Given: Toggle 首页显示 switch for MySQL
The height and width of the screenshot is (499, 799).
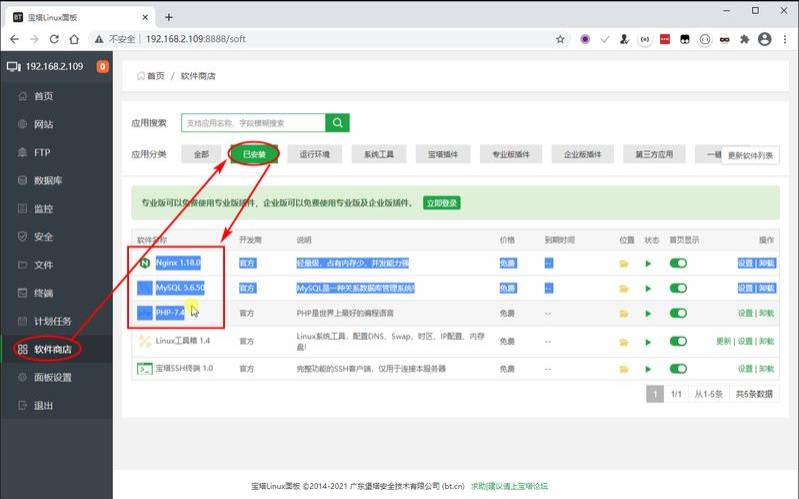Looking at the screenshot, I should (678, 288).
